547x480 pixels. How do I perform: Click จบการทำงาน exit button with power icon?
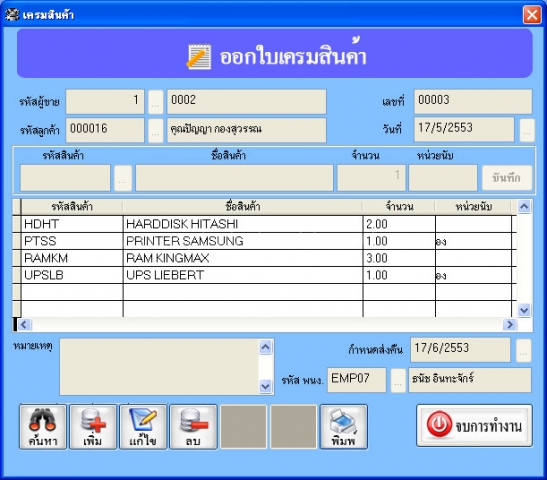tap(474, 426)
